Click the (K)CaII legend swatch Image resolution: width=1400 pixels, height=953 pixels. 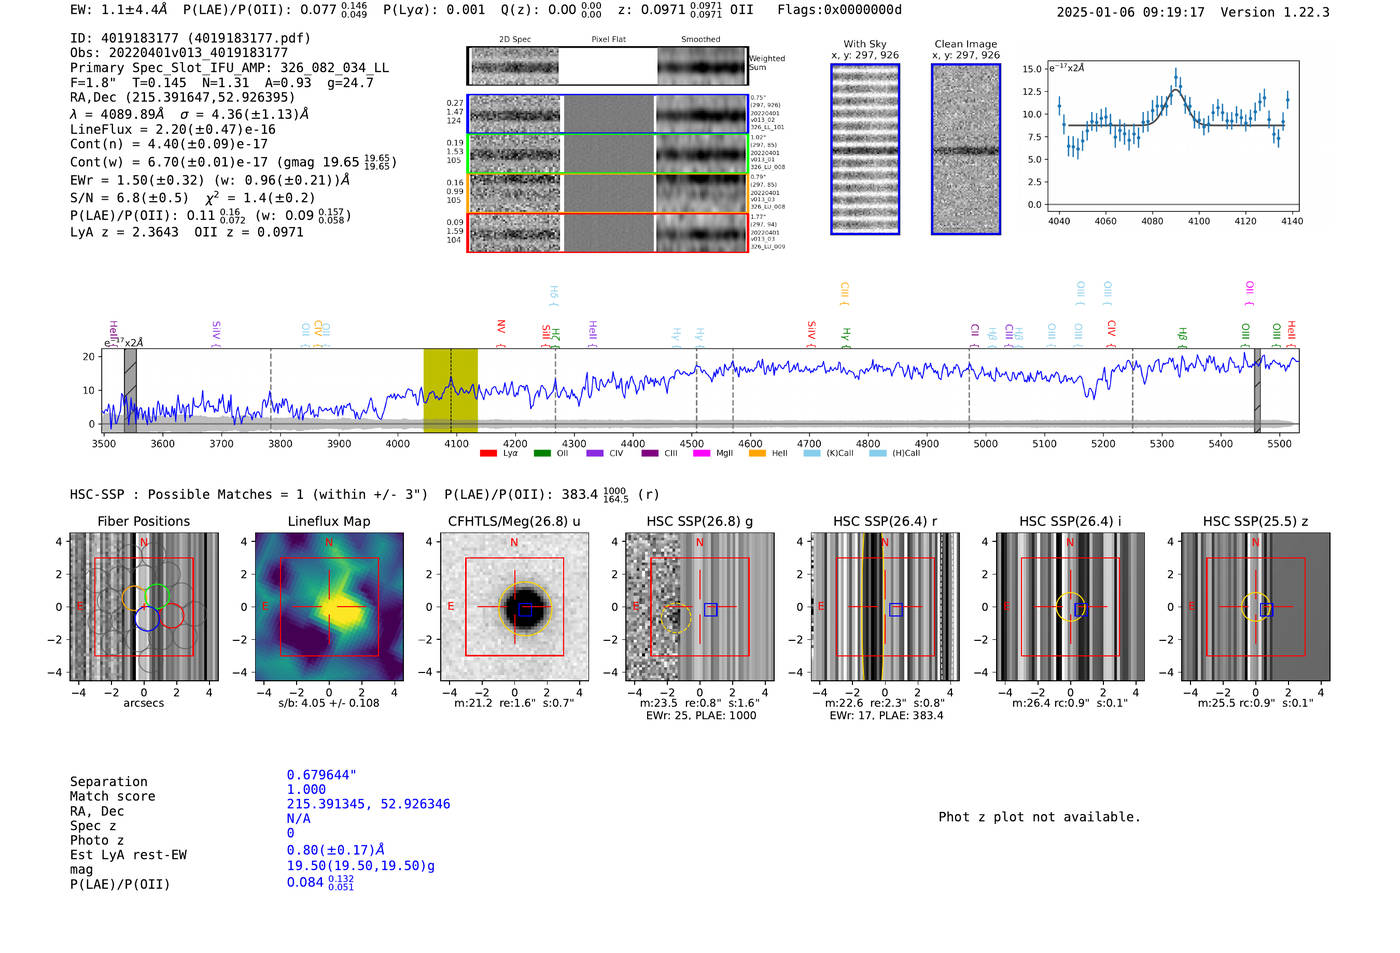pos(812,453)
